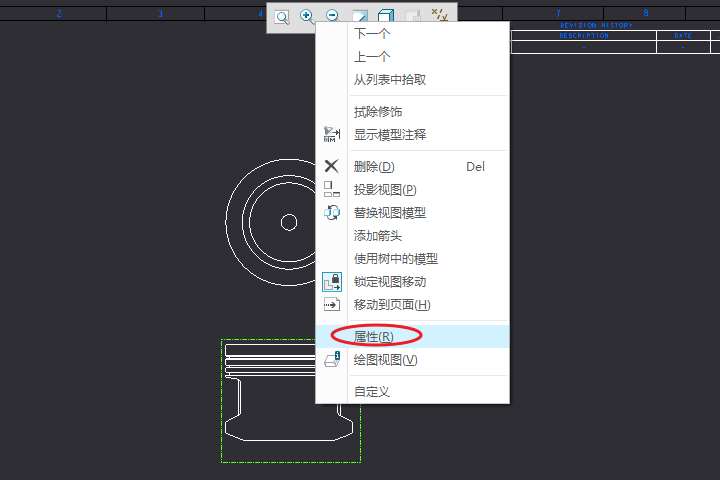The image size is (720, 480).
Task: Click the Refit zoom icon in toolbar
Action: [281, 17]
